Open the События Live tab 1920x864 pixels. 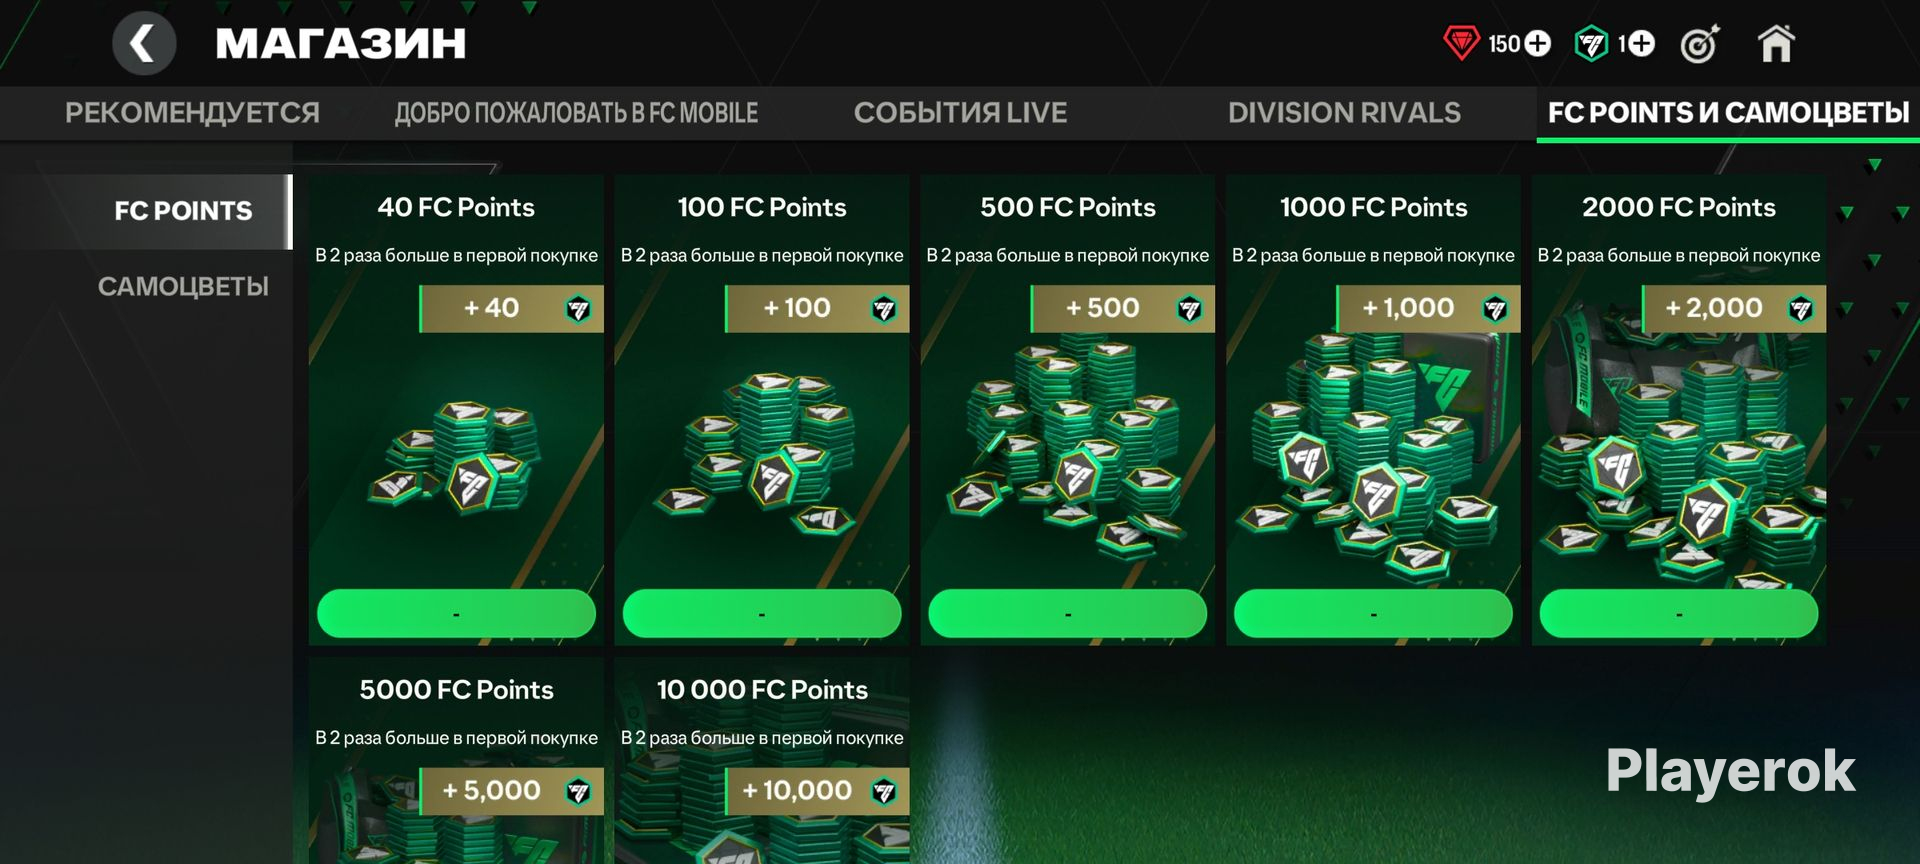coord(960,113)
